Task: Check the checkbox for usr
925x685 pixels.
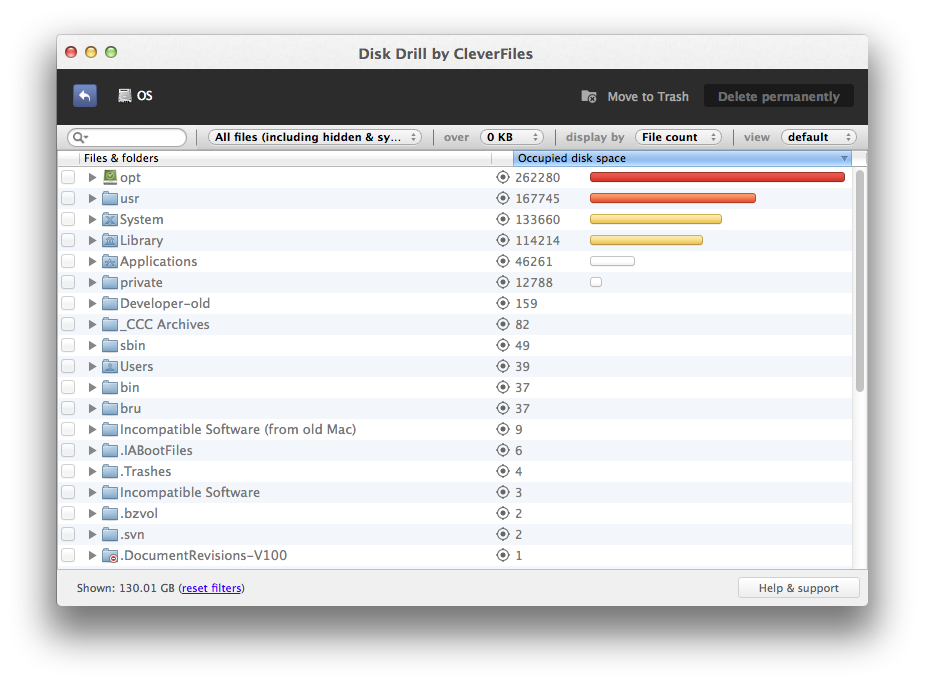Action: coord(68,198)
